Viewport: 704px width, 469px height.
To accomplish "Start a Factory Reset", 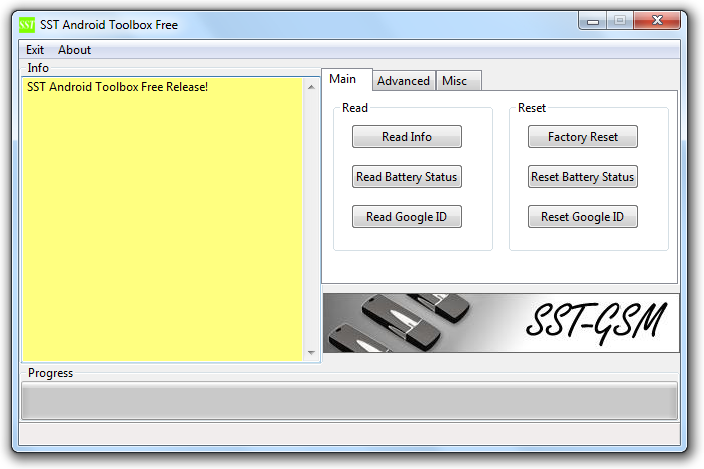I will tap(583, 136).
